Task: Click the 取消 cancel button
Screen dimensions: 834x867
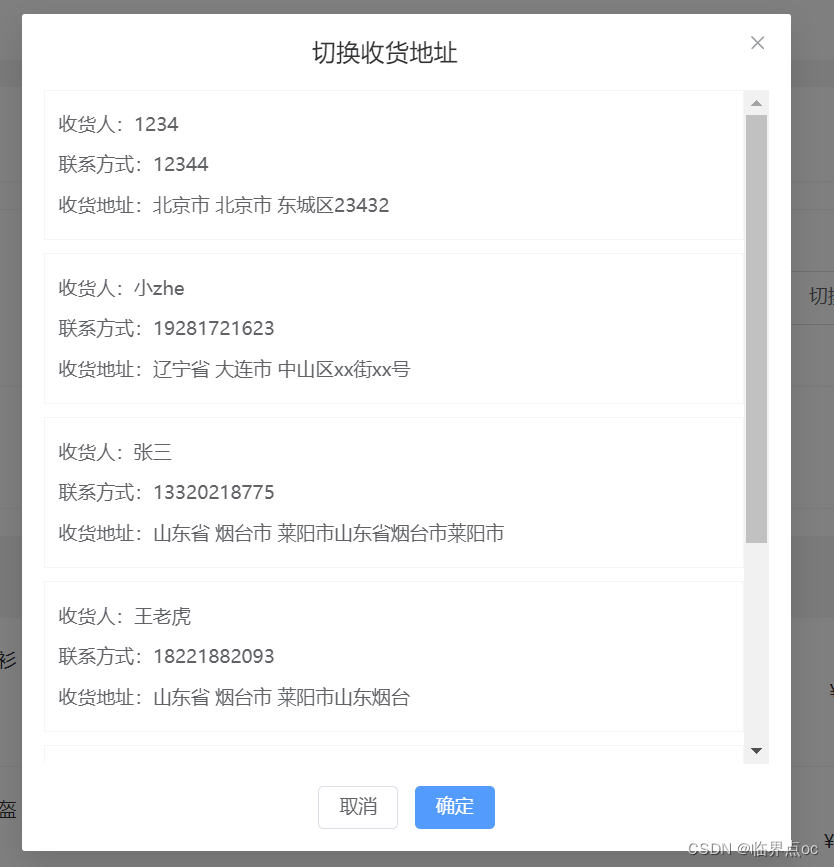Action: click(x=357, y=807)
